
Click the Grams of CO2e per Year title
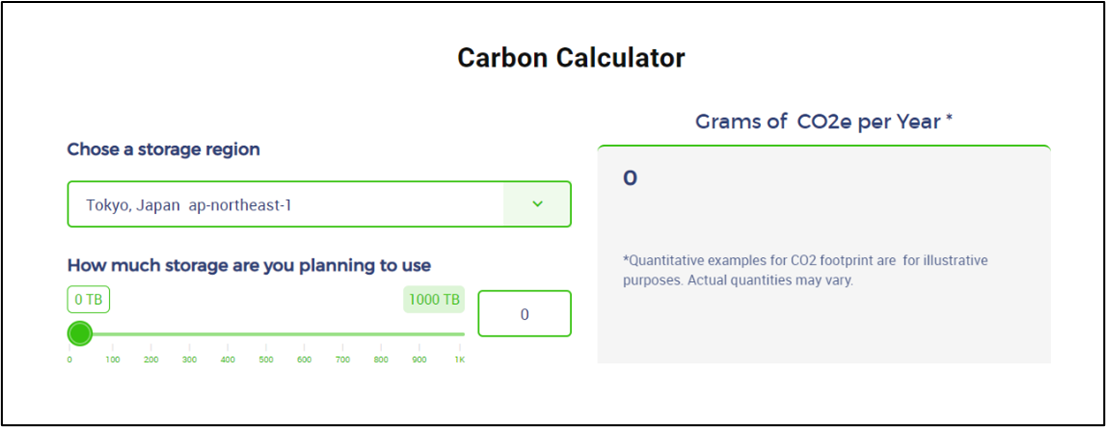824,122
